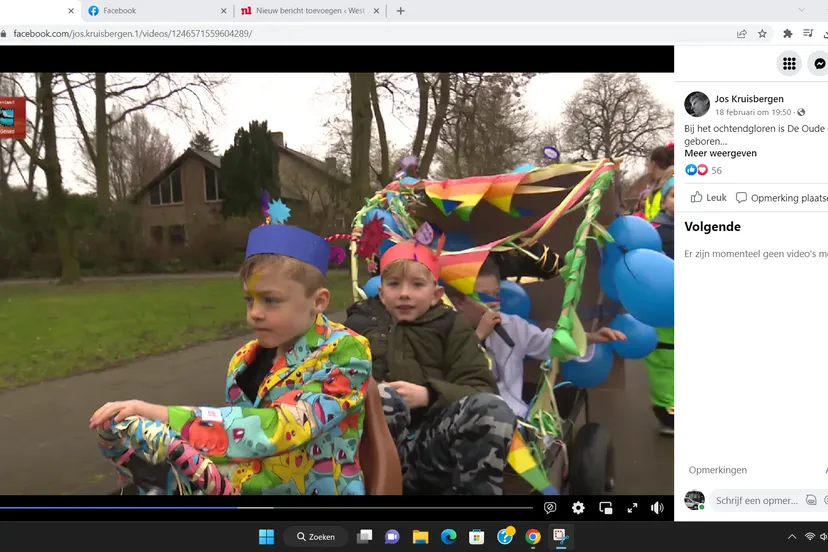Open video settings gear icon
The height and width of the screenshot is (552, 828).
[578, 508]
